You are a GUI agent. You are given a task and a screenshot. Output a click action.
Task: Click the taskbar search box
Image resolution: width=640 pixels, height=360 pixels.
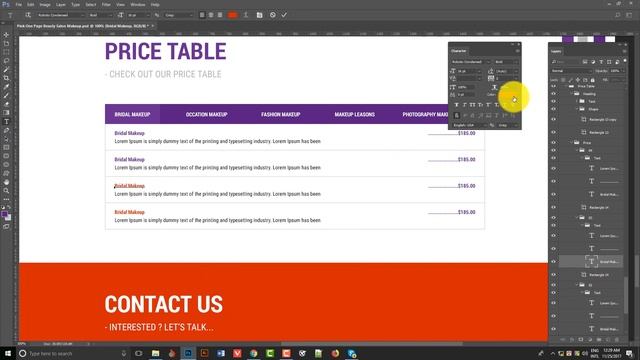73,353
